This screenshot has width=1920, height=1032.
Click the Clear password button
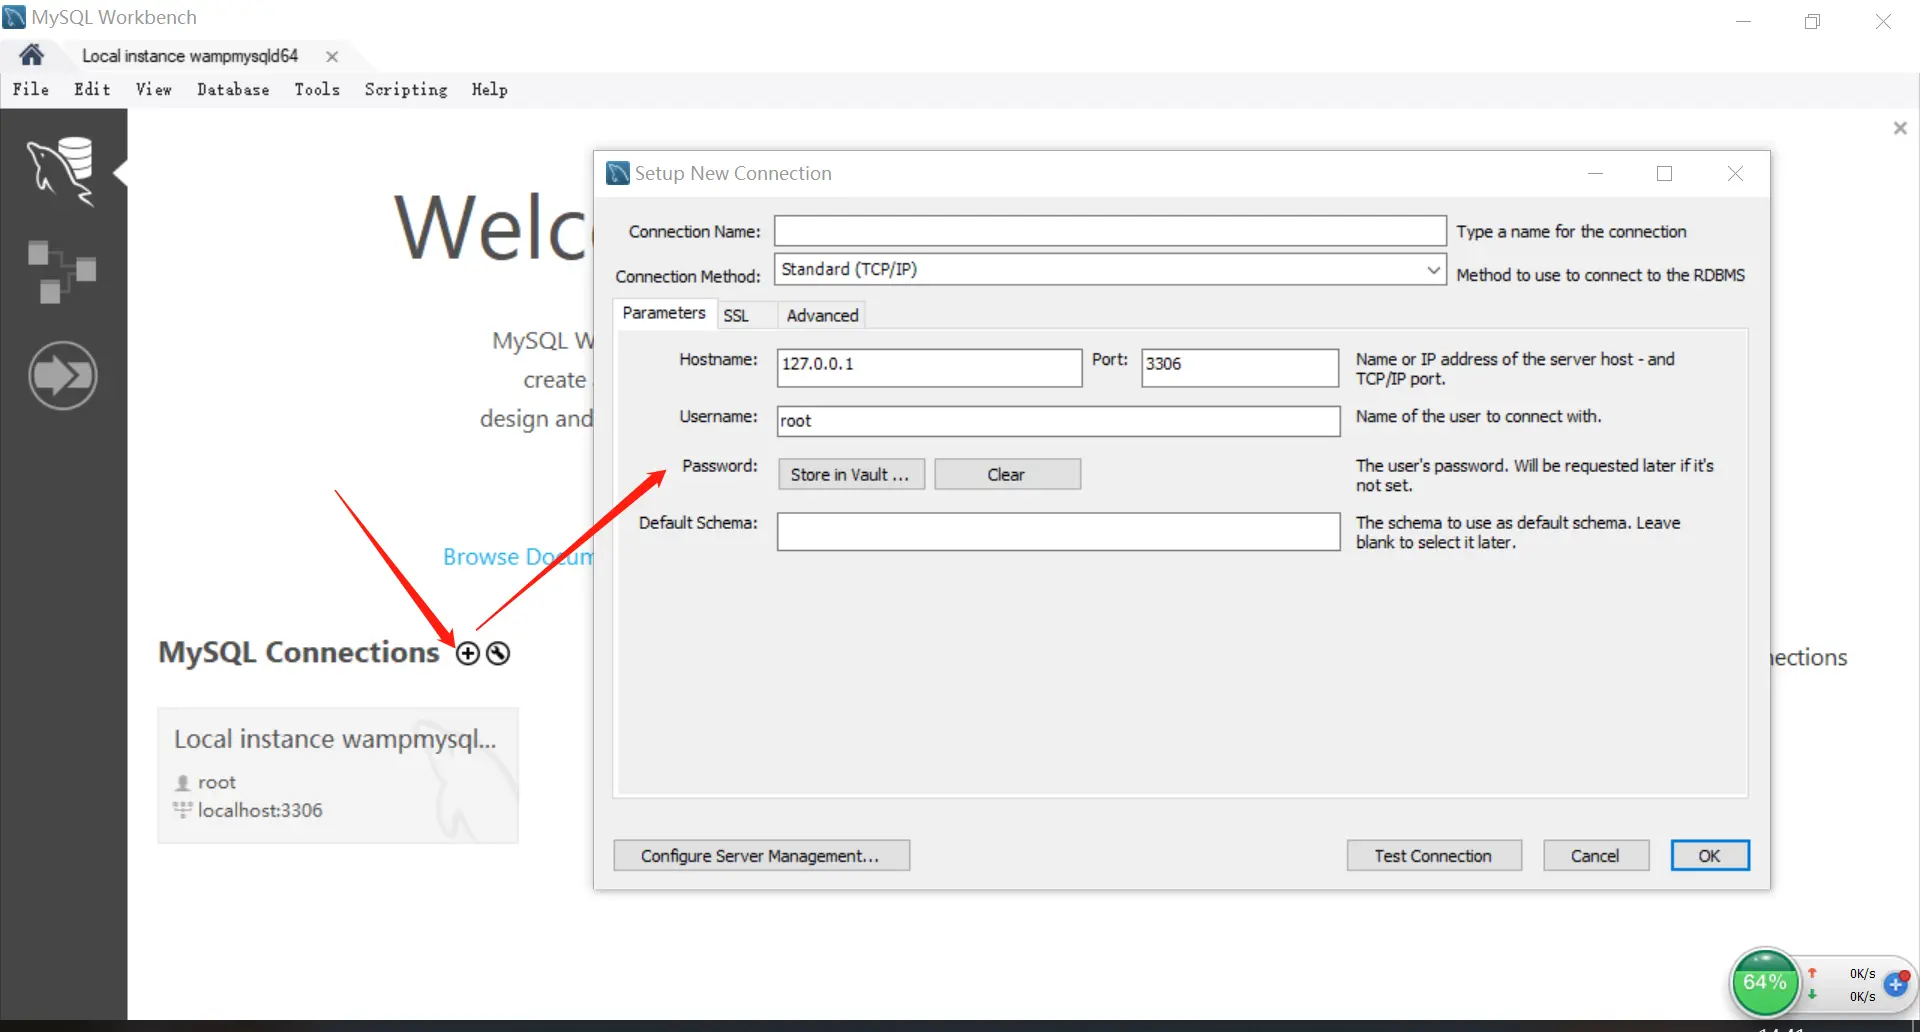click(1007, 474)
